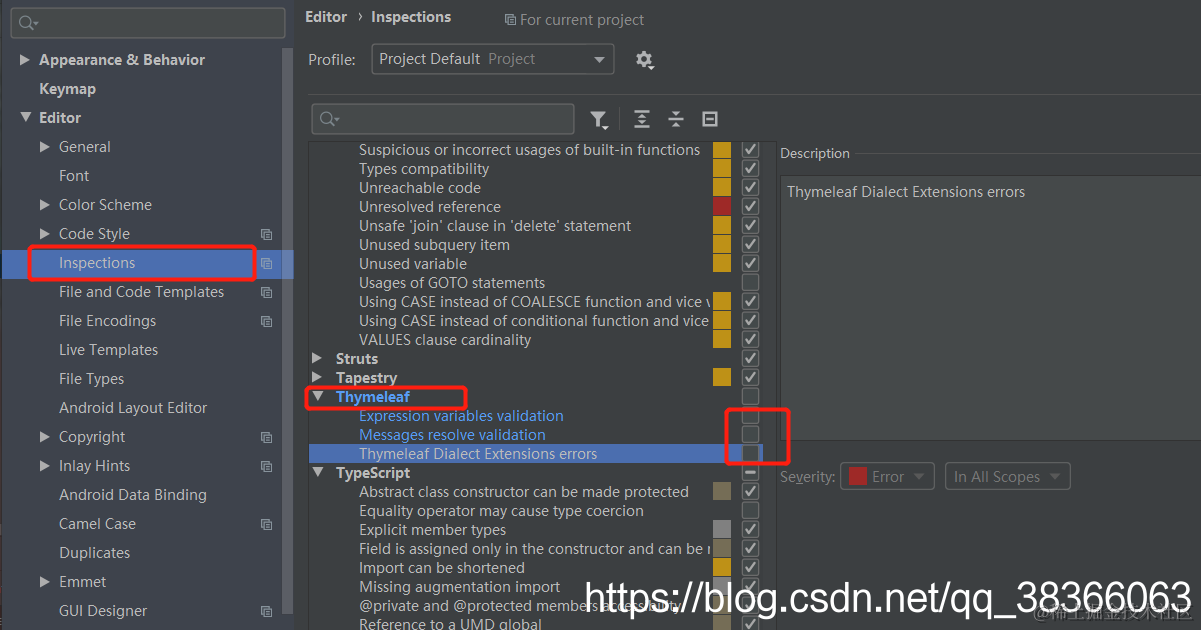Screen dimensions: 1201x630
Task: Enable Equality operator may cause type coercion
Action: pos(750,511)
